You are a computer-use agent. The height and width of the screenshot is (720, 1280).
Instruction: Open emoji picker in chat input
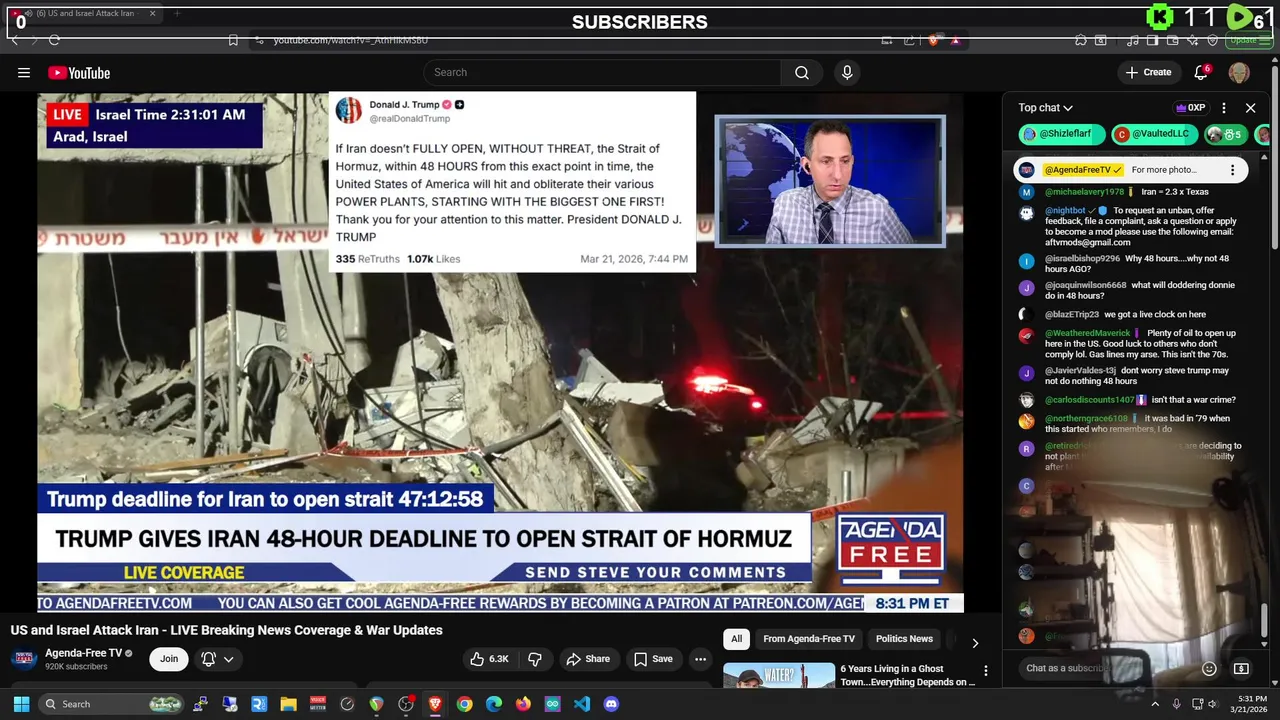[x=1209, y=668]
